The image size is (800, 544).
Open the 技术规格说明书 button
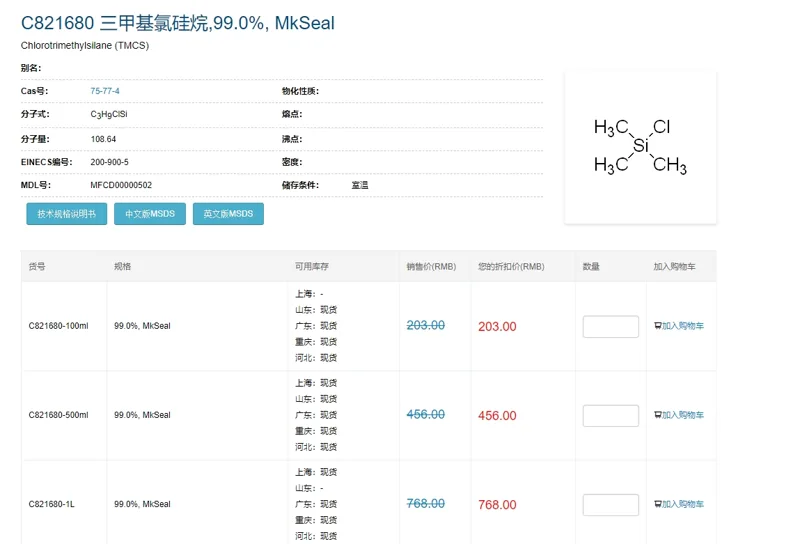coord(67,214)
